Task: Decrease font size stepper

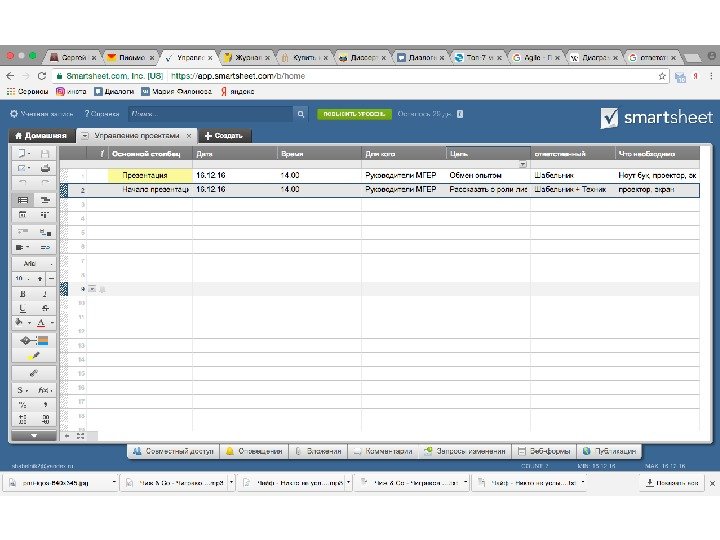Action: (51, 278)
